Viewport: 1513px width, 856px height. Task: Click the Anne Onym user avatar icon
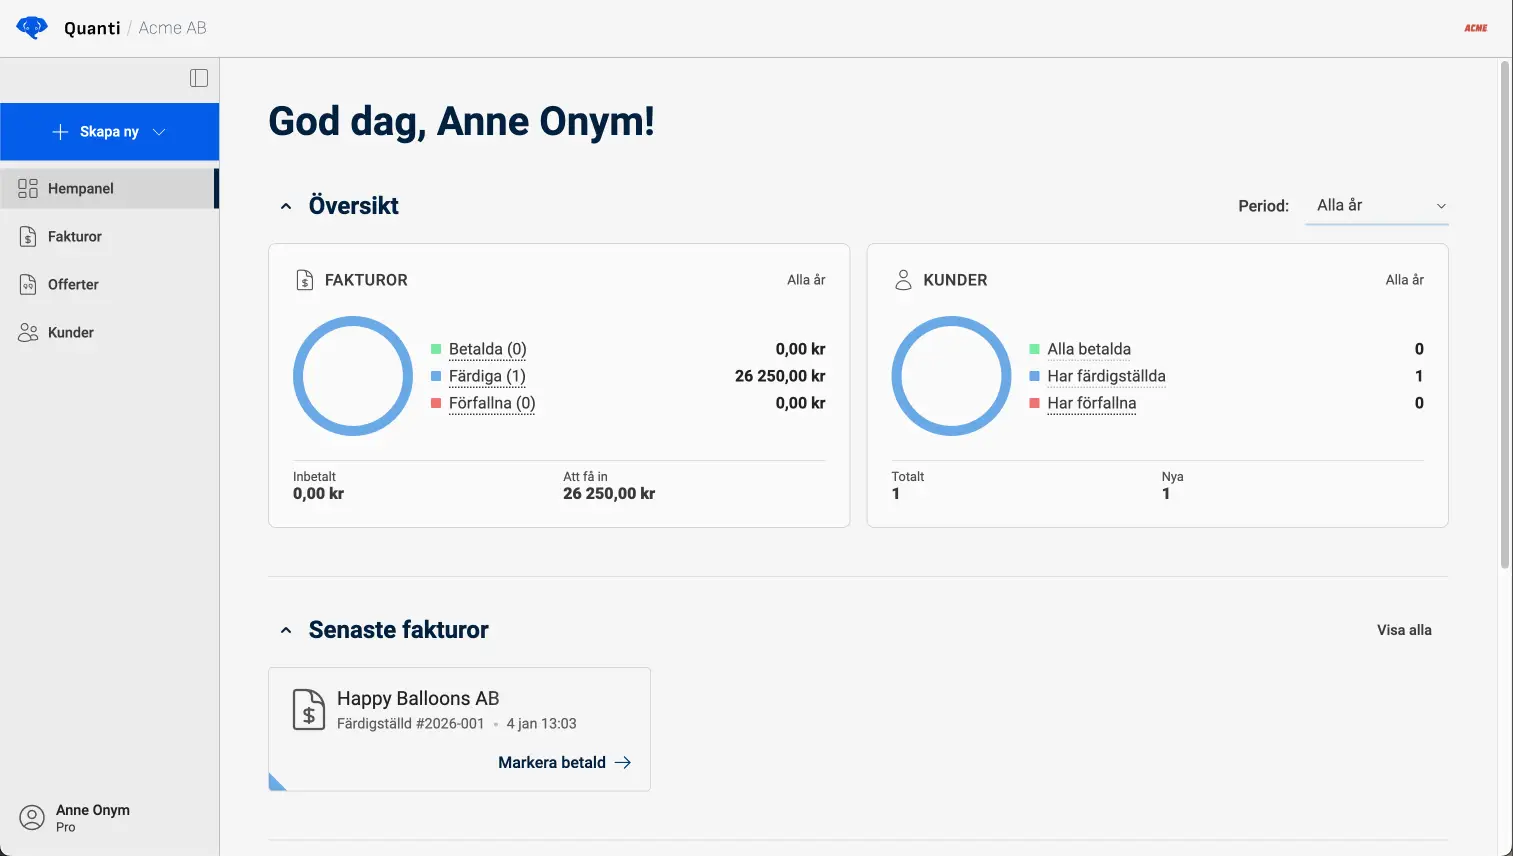32,818
